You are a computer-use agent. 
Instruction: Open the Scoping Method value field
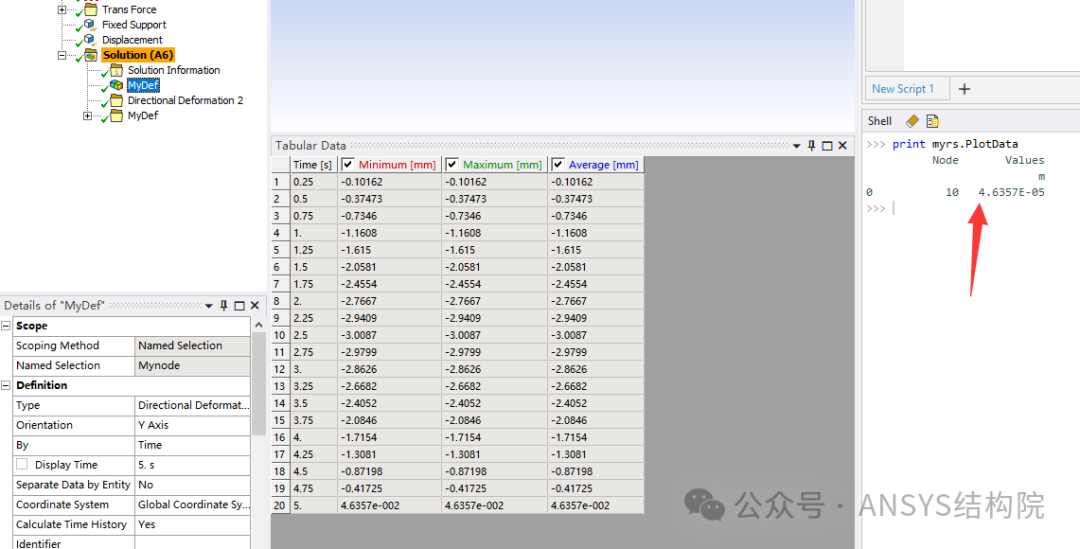pyautogui.click(x=193, y=346)
